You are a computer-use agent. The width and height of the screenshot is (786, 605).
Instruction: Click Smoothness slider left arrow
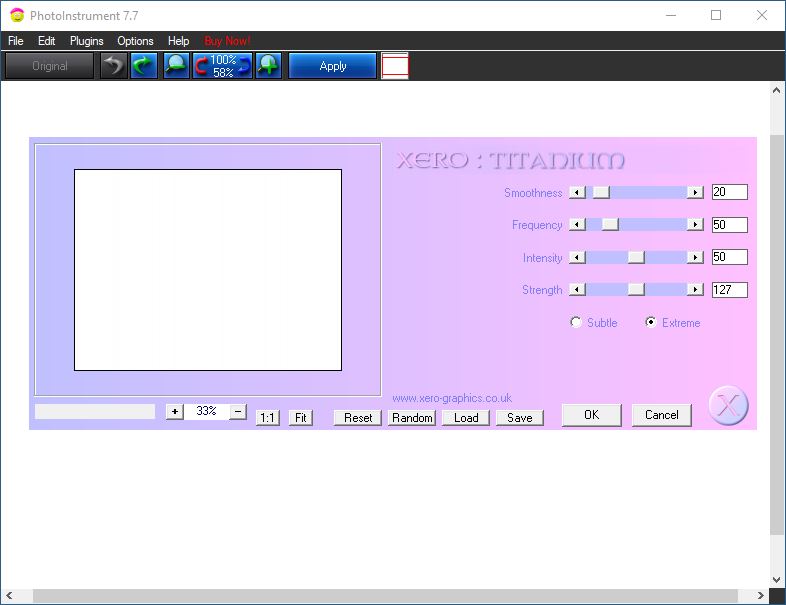click(577, 192)
